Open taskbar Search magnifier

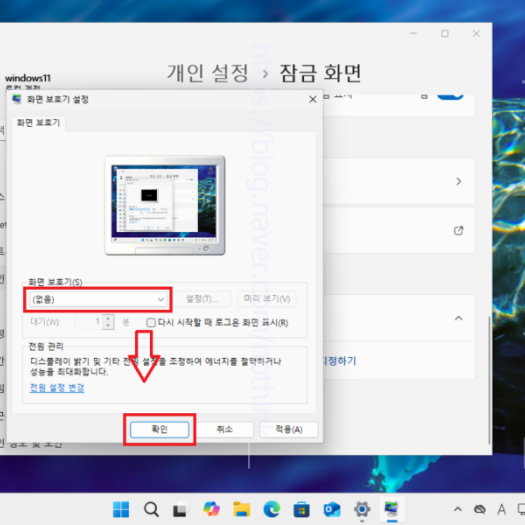point(151,509)
